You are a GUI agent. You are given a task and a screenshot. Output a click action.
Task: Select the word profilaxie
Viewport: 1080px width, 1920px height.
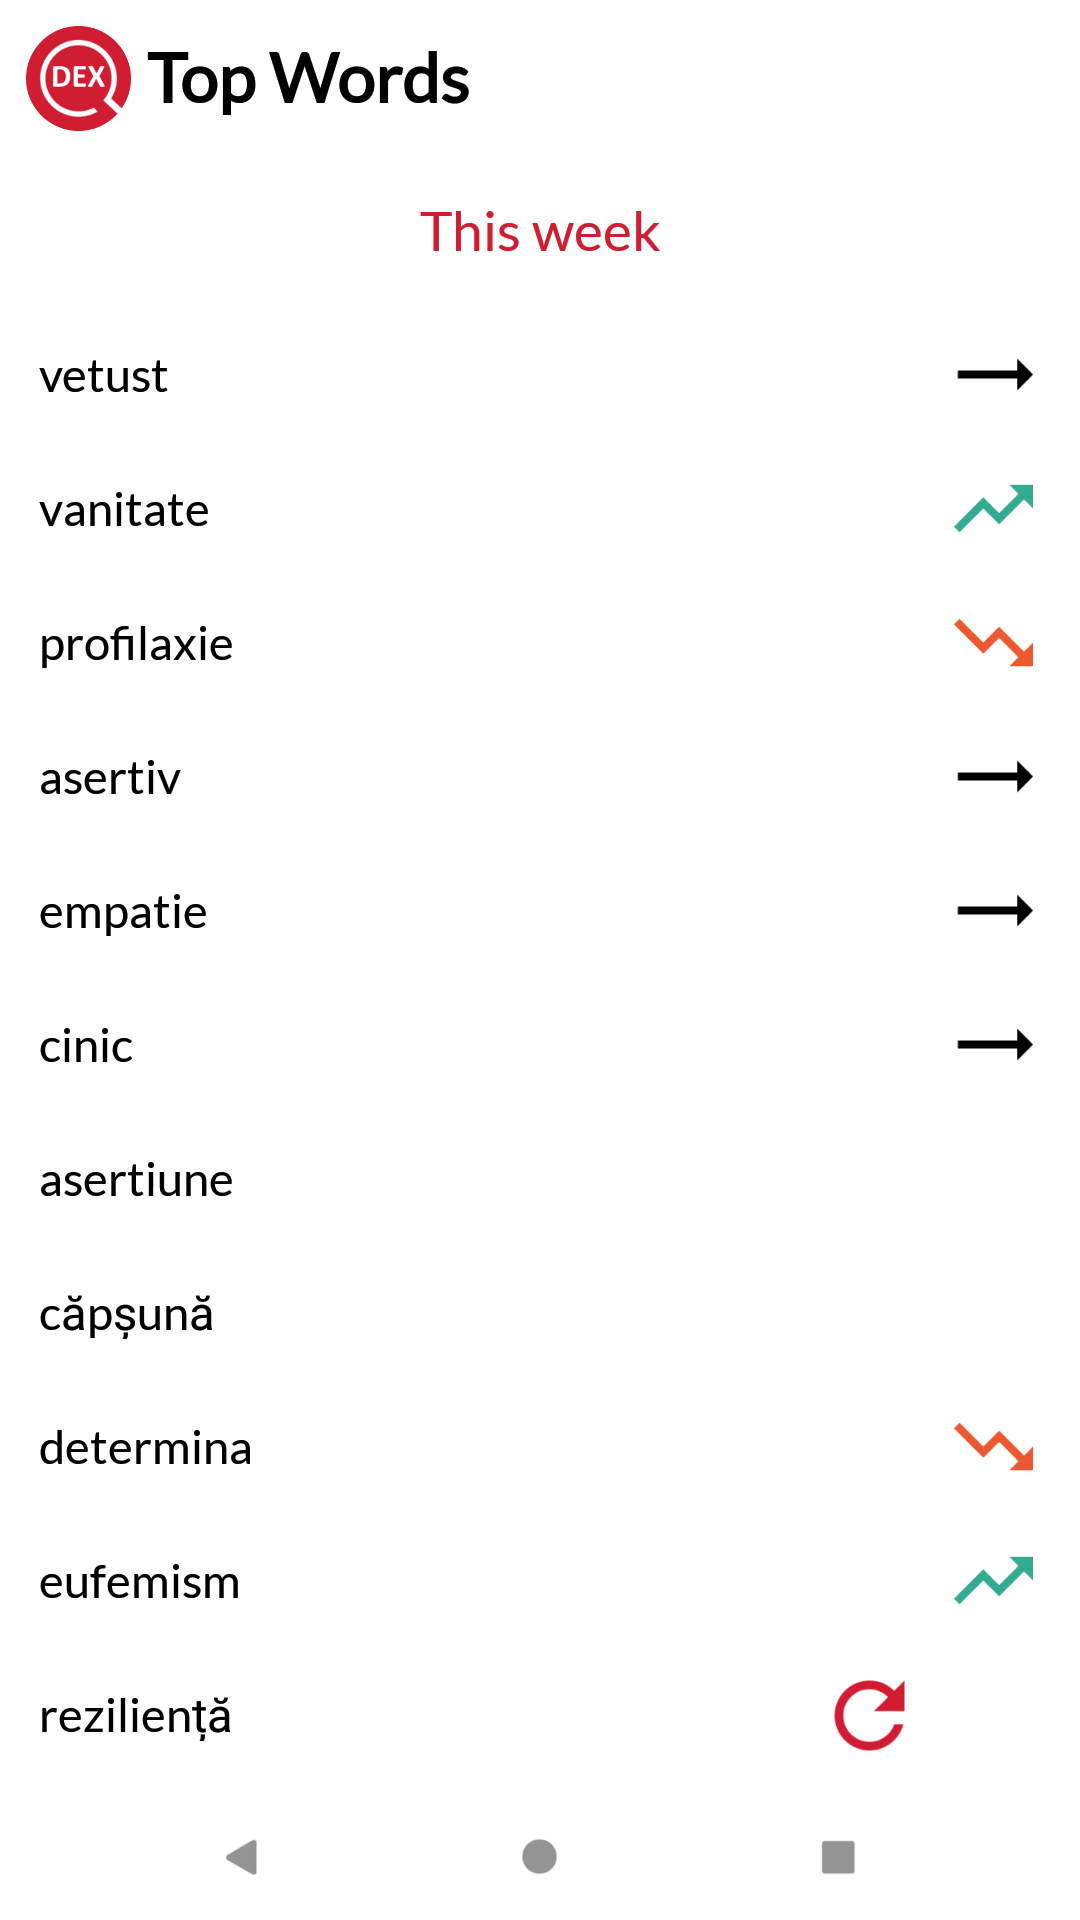click(136, 645)
